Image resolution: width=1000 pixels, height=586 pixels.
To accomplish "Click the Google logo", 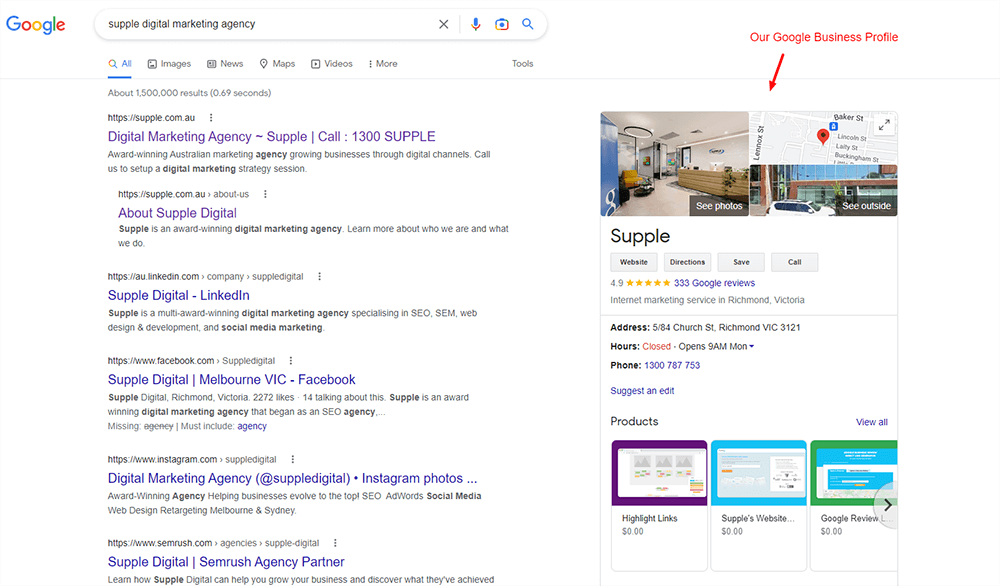I will click(x=36, y=25).
